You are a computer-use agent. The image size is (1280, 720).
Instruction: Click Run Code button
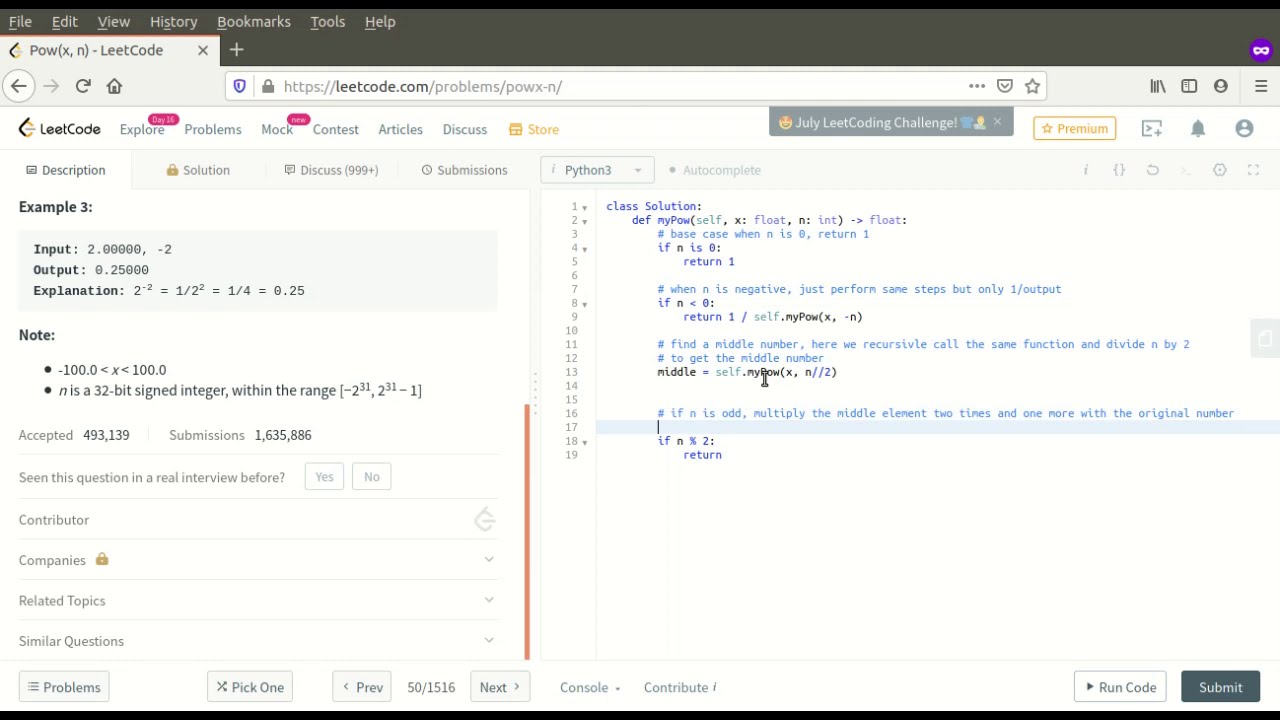click(1120, 687)
